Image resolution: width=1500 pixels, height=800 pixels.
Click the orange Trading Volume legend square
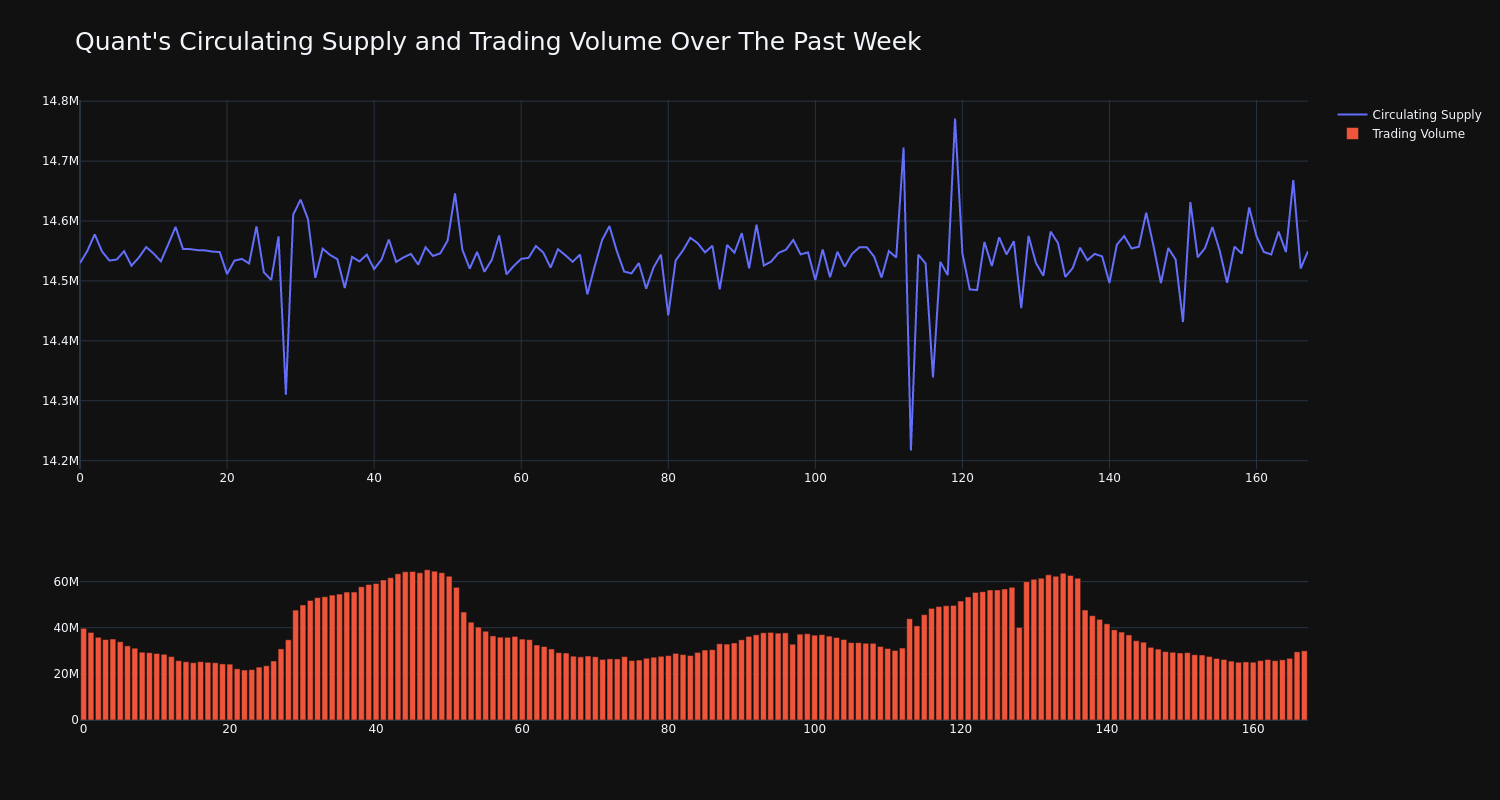[x=1352, y=133]
